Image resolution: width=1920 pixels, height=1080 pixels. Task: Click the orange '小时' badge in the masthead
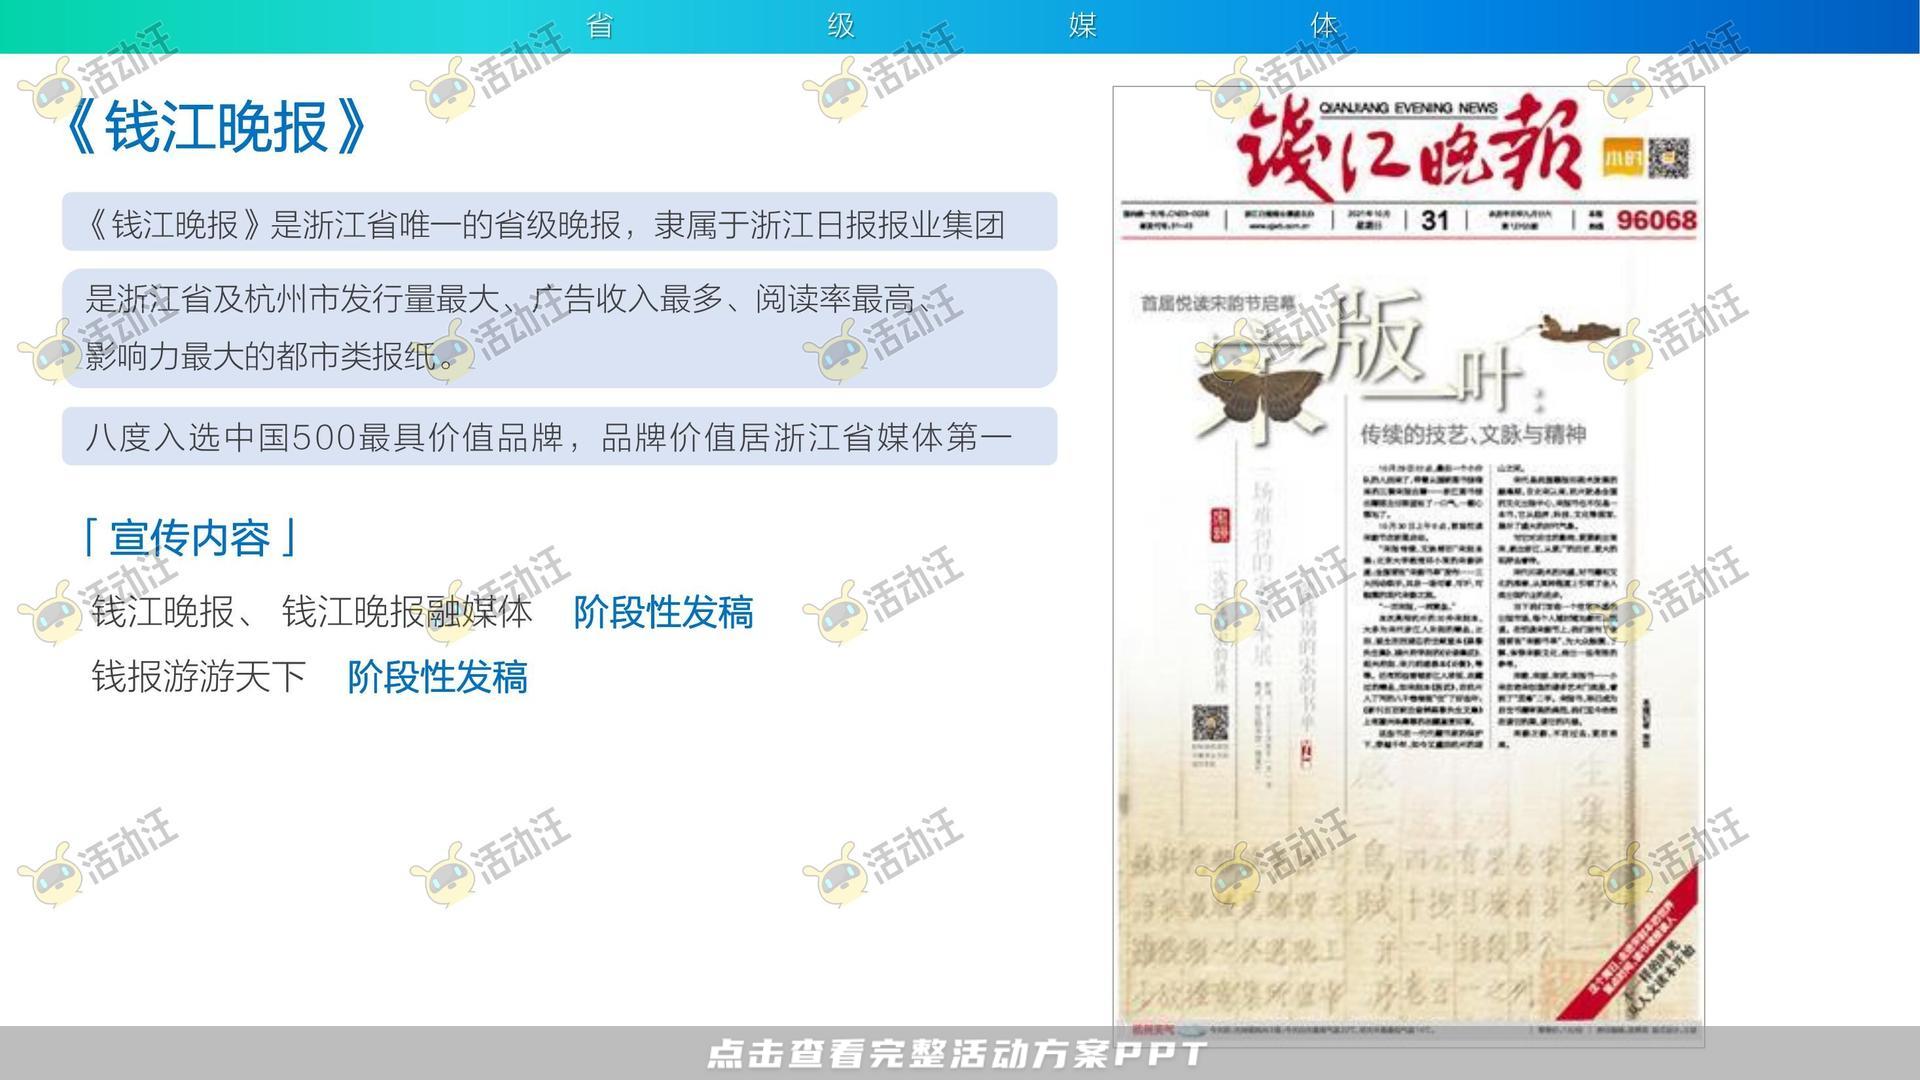(x=1622, y=159)
